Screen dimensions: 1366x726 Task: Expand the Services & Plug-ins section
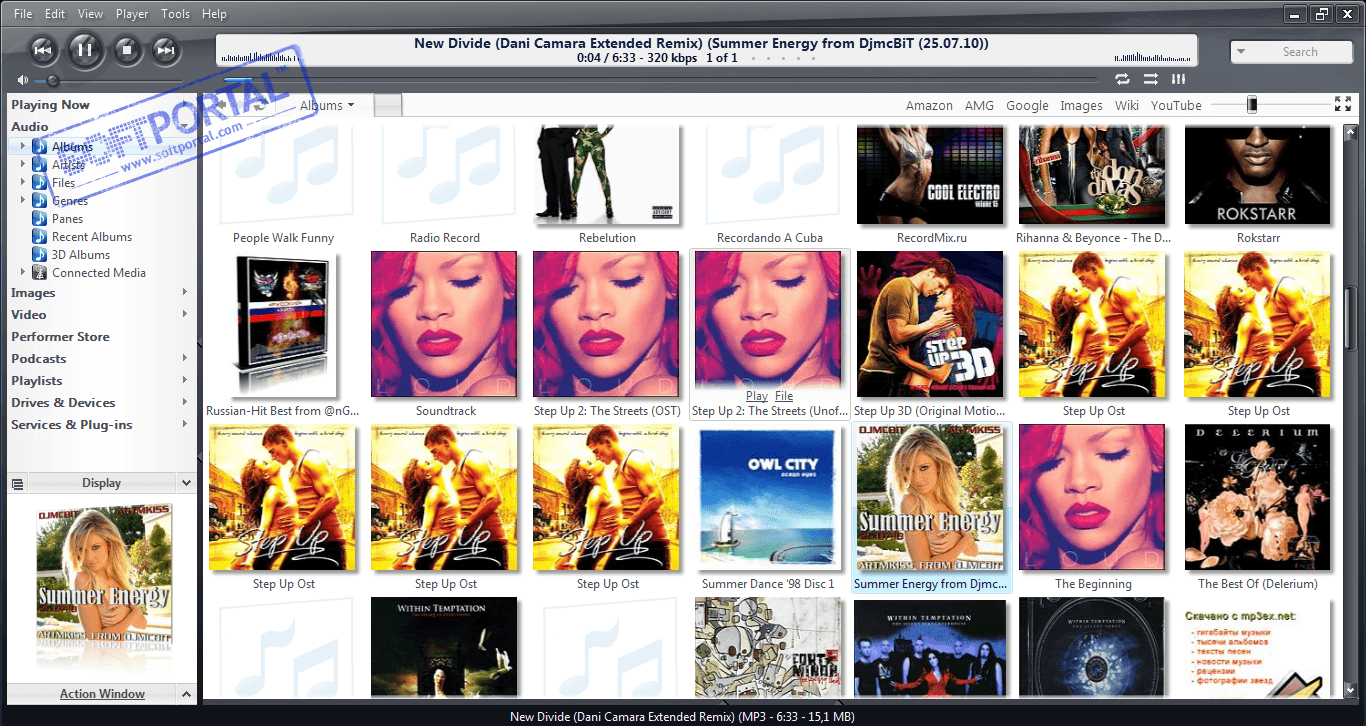(185, 424)
